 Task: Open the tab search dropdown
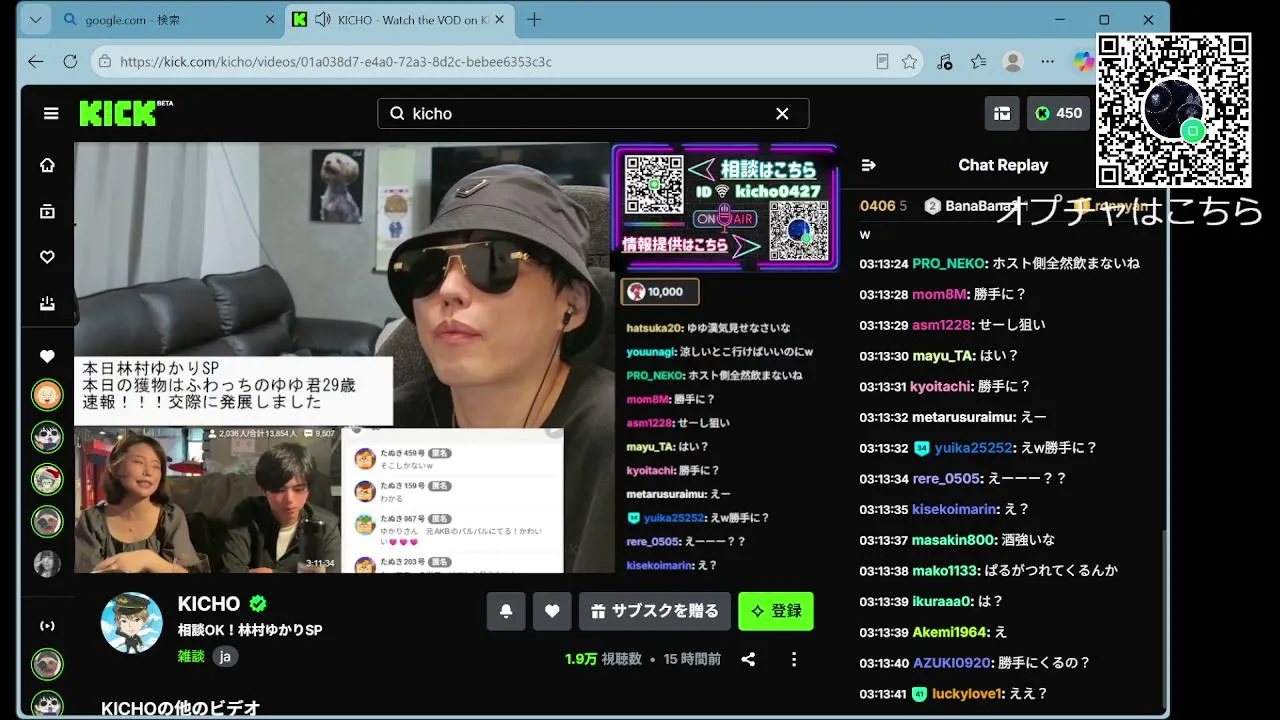tap(36, 20)
